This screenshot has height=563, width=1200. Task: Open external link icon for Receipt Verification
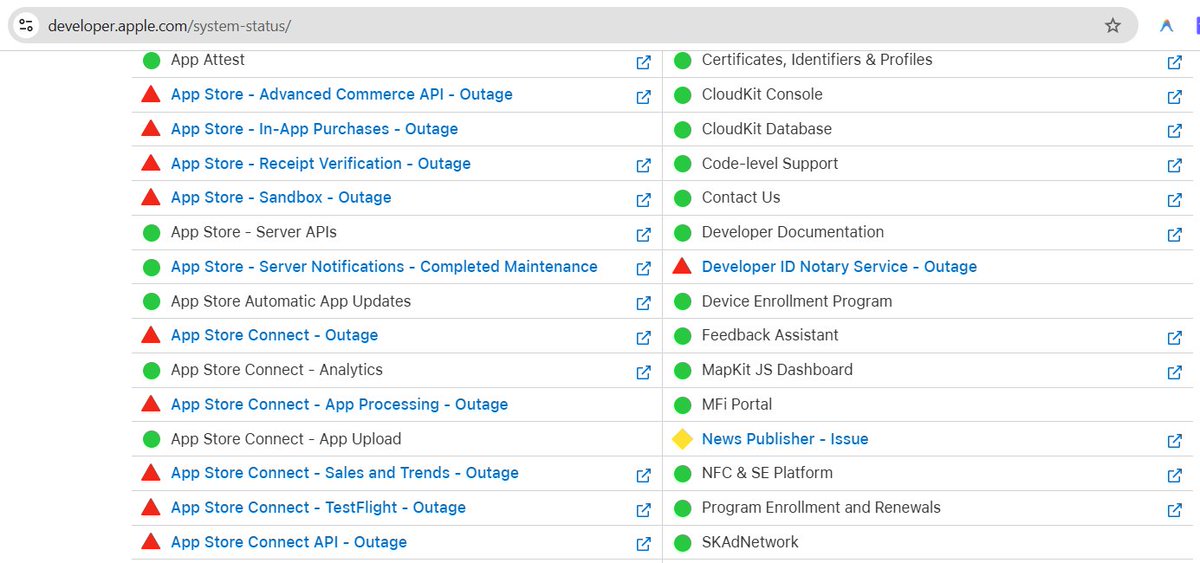coord(644,165)
